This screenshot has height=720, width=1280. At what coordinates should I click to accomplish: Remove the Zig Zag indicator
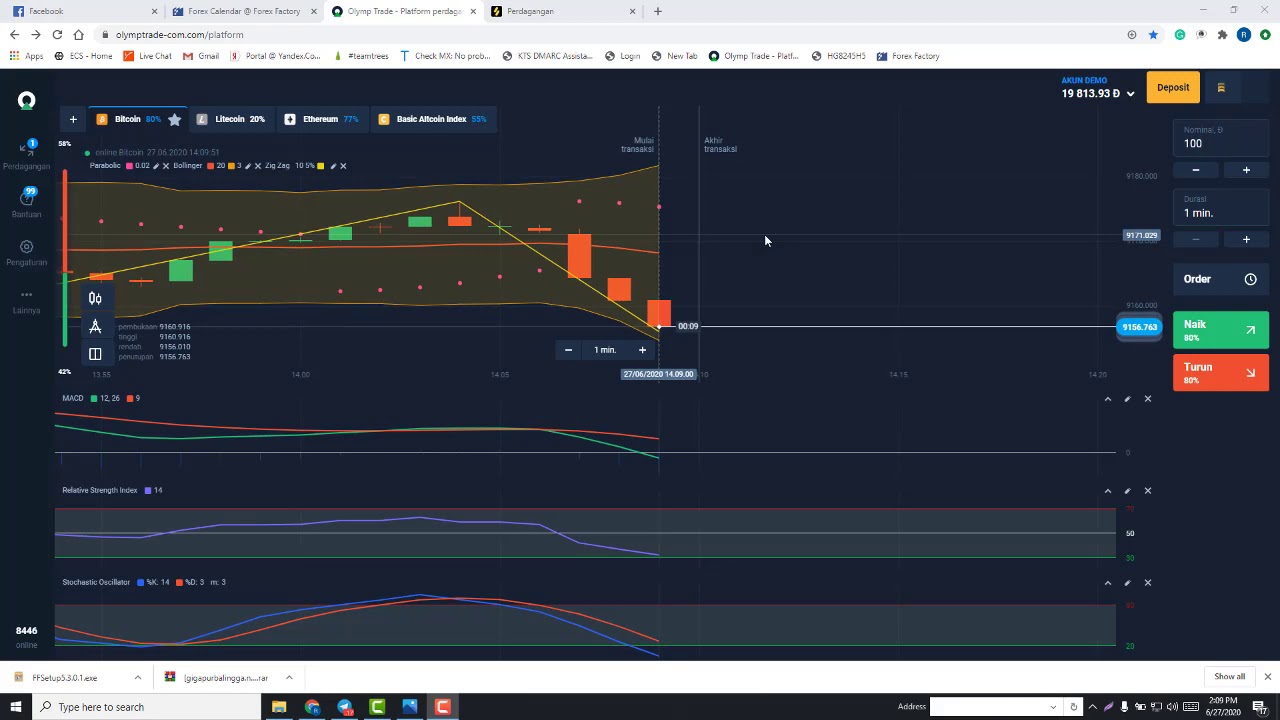343,166
